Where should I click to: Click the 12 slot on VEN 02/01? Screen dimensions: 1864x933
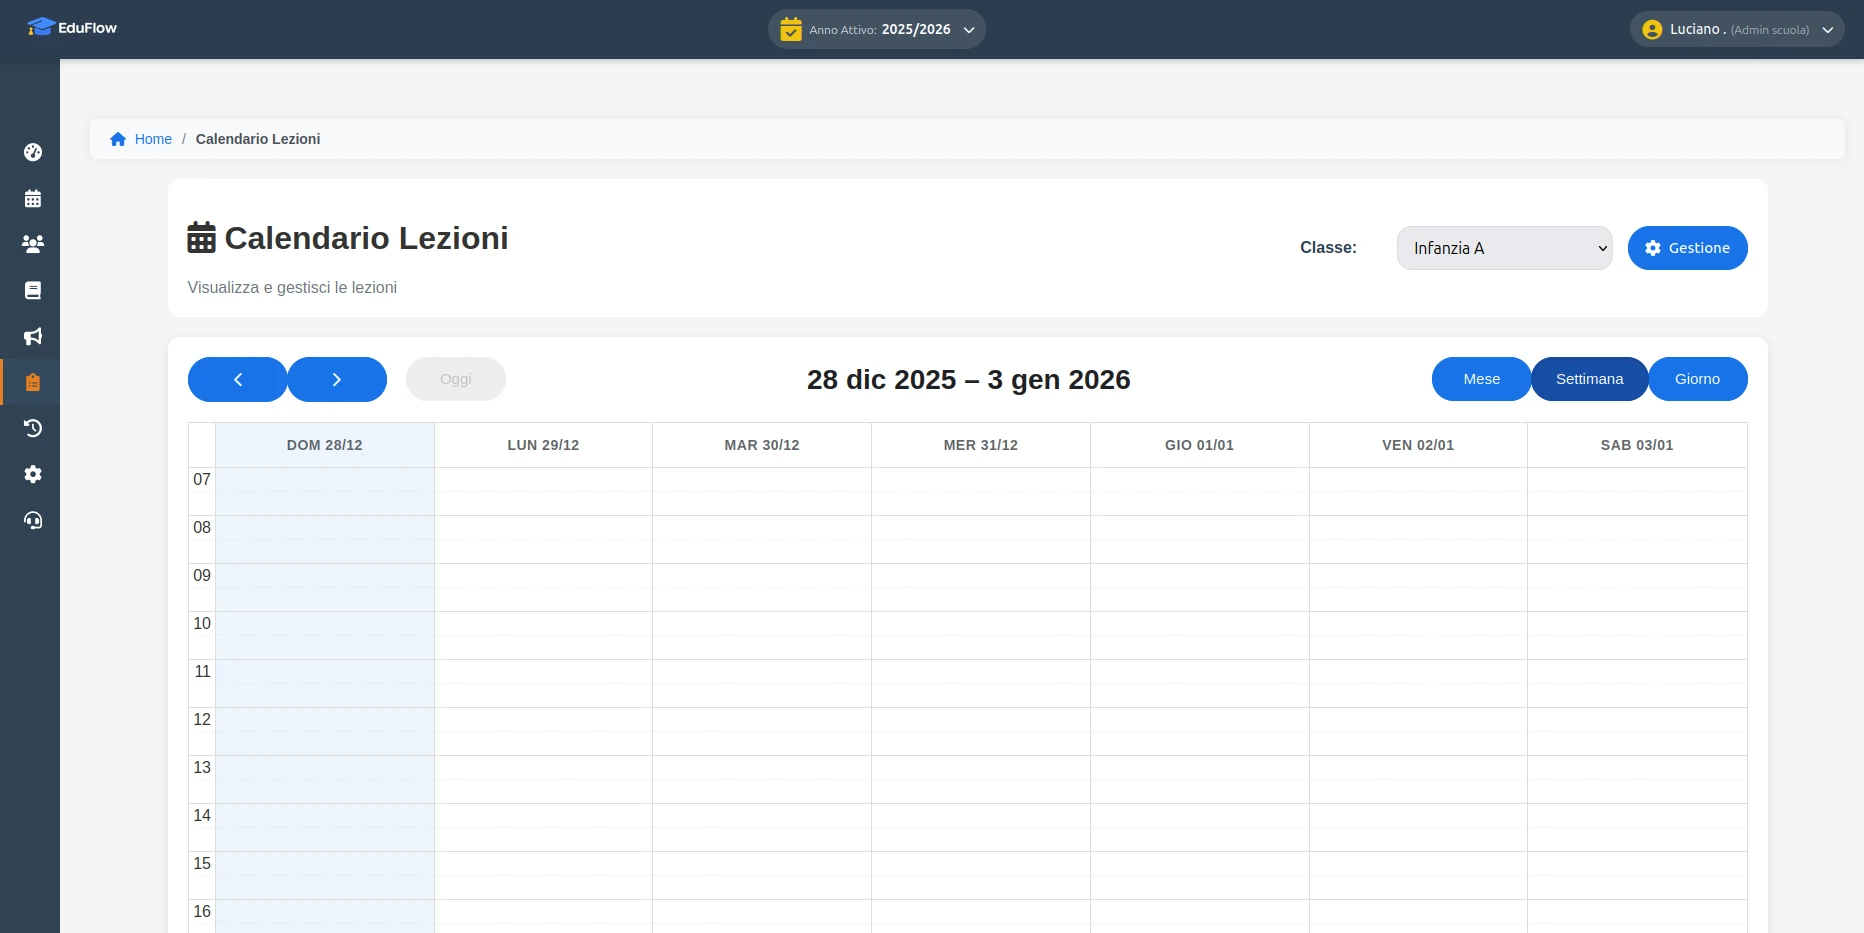coord(1418,720)
